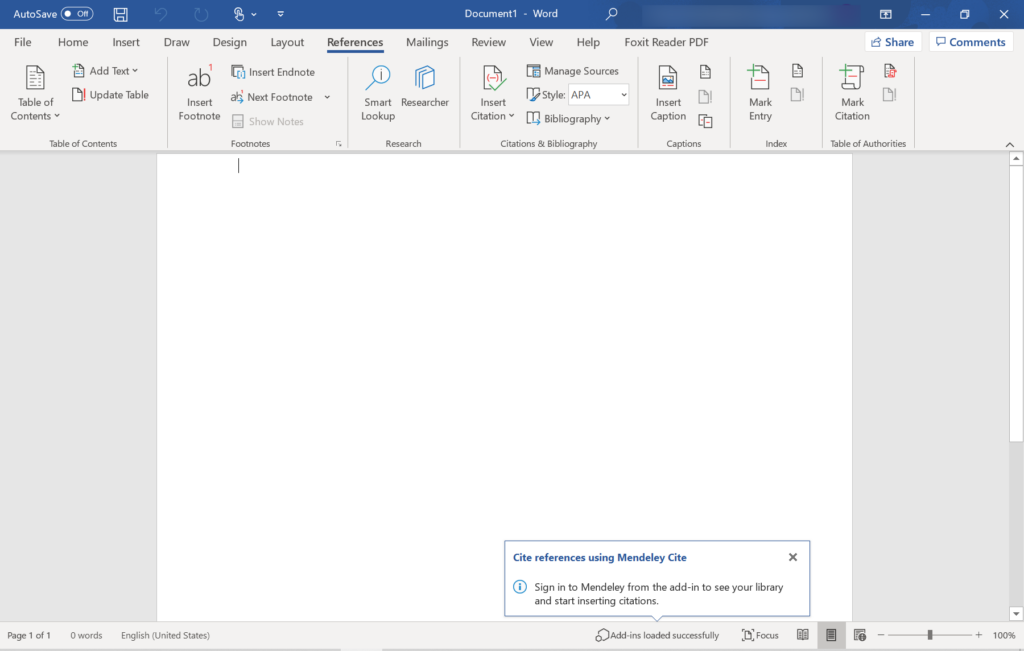Open the Foxit Reader PDF tab

coord(666,42)
